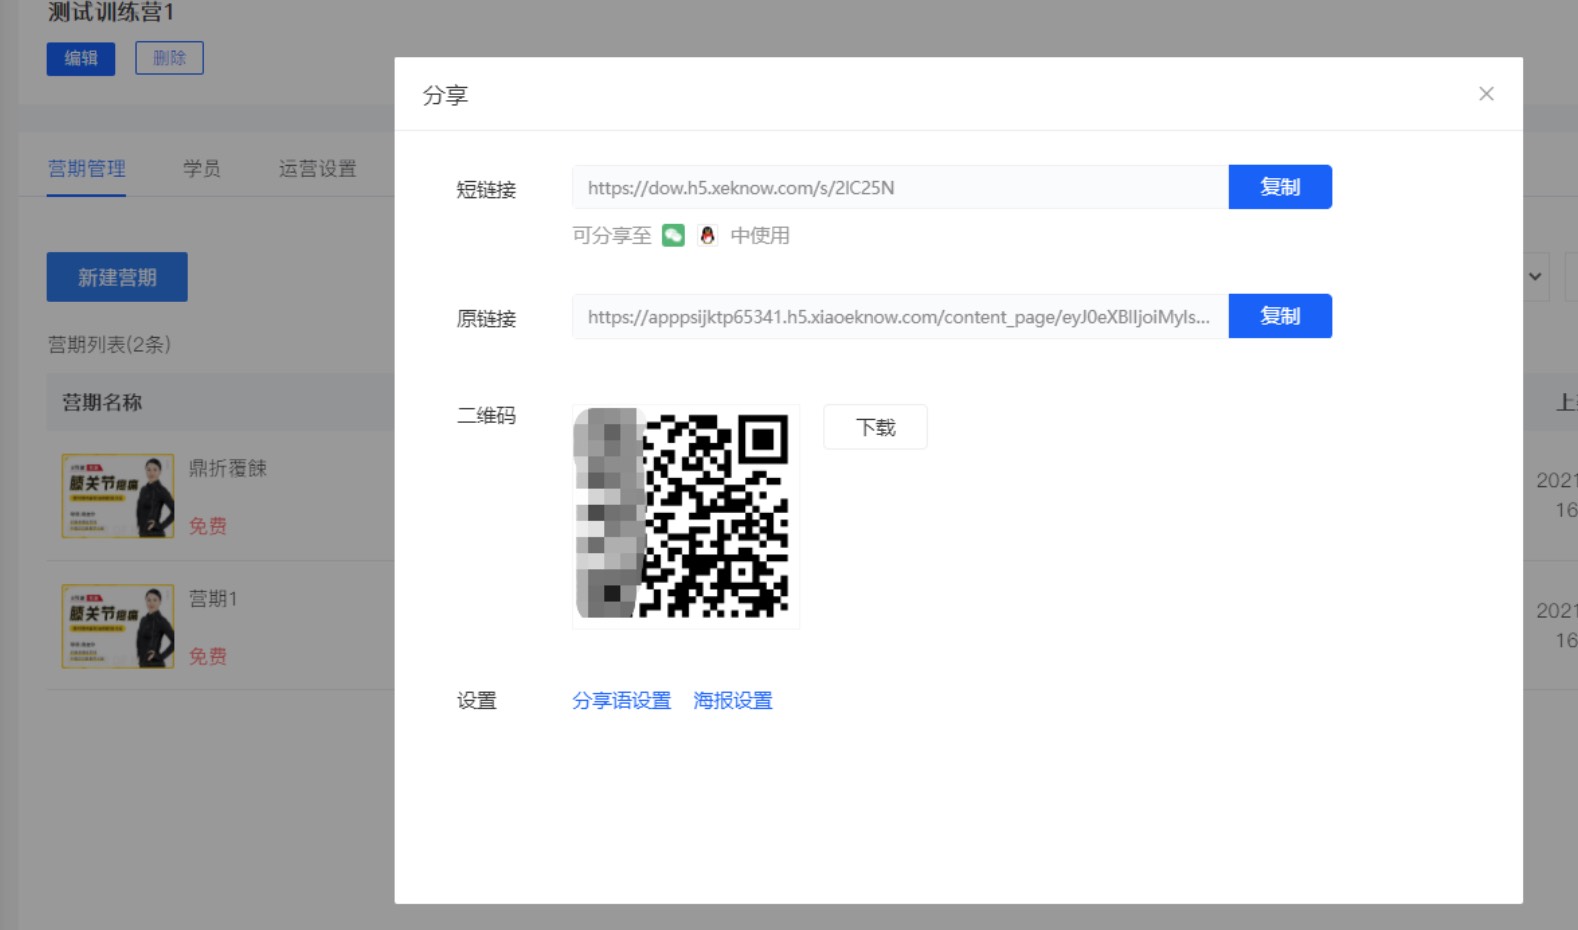Close the 分享 dialog with X
This screenshot has height=930, width=1578.
1486,94
